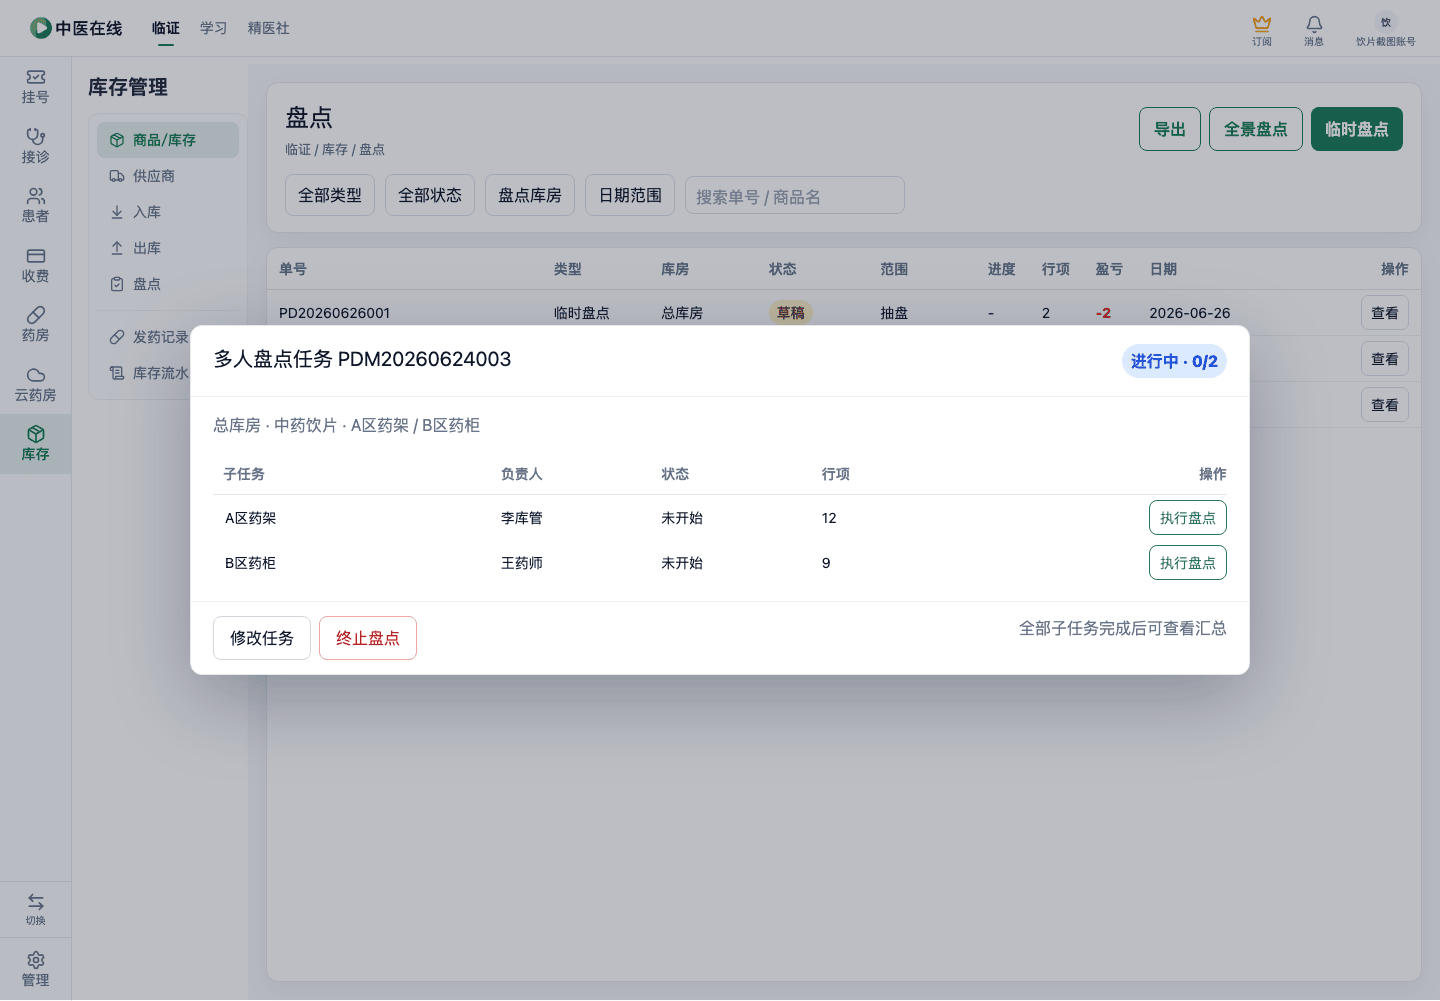Screen dimensions: 1440x1001
Task: Open the 挂号 registration sidebar icon
Action: 35,87
